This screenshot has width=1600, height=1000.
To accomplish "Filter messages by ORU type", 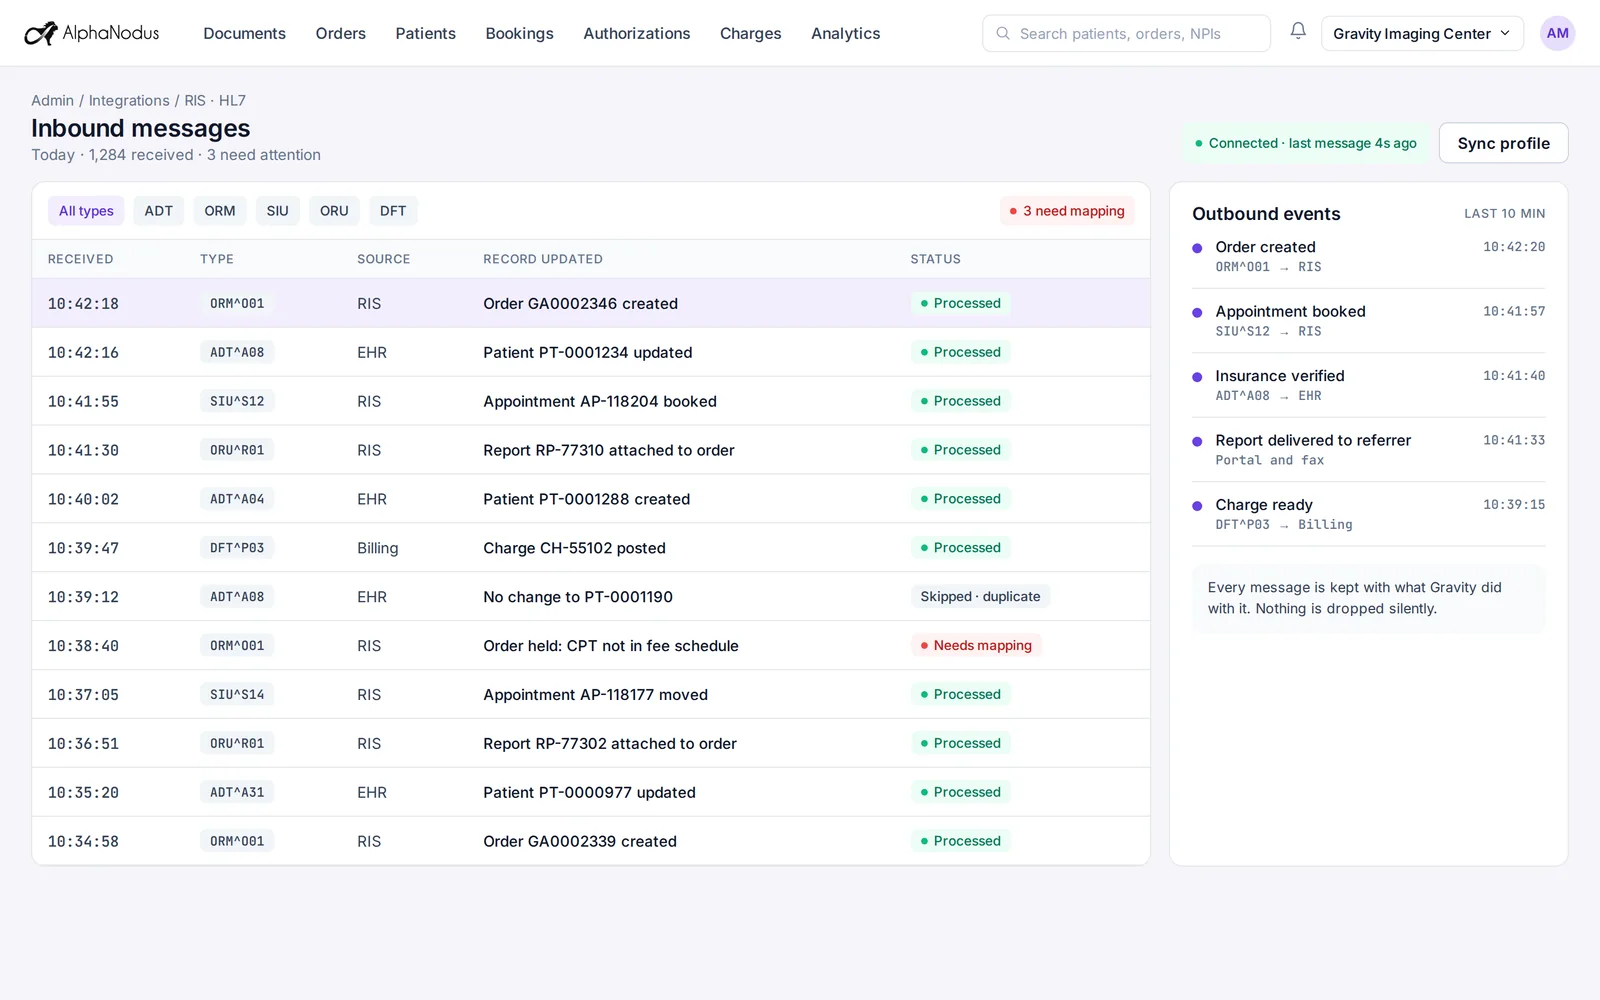I will [334, 211].
